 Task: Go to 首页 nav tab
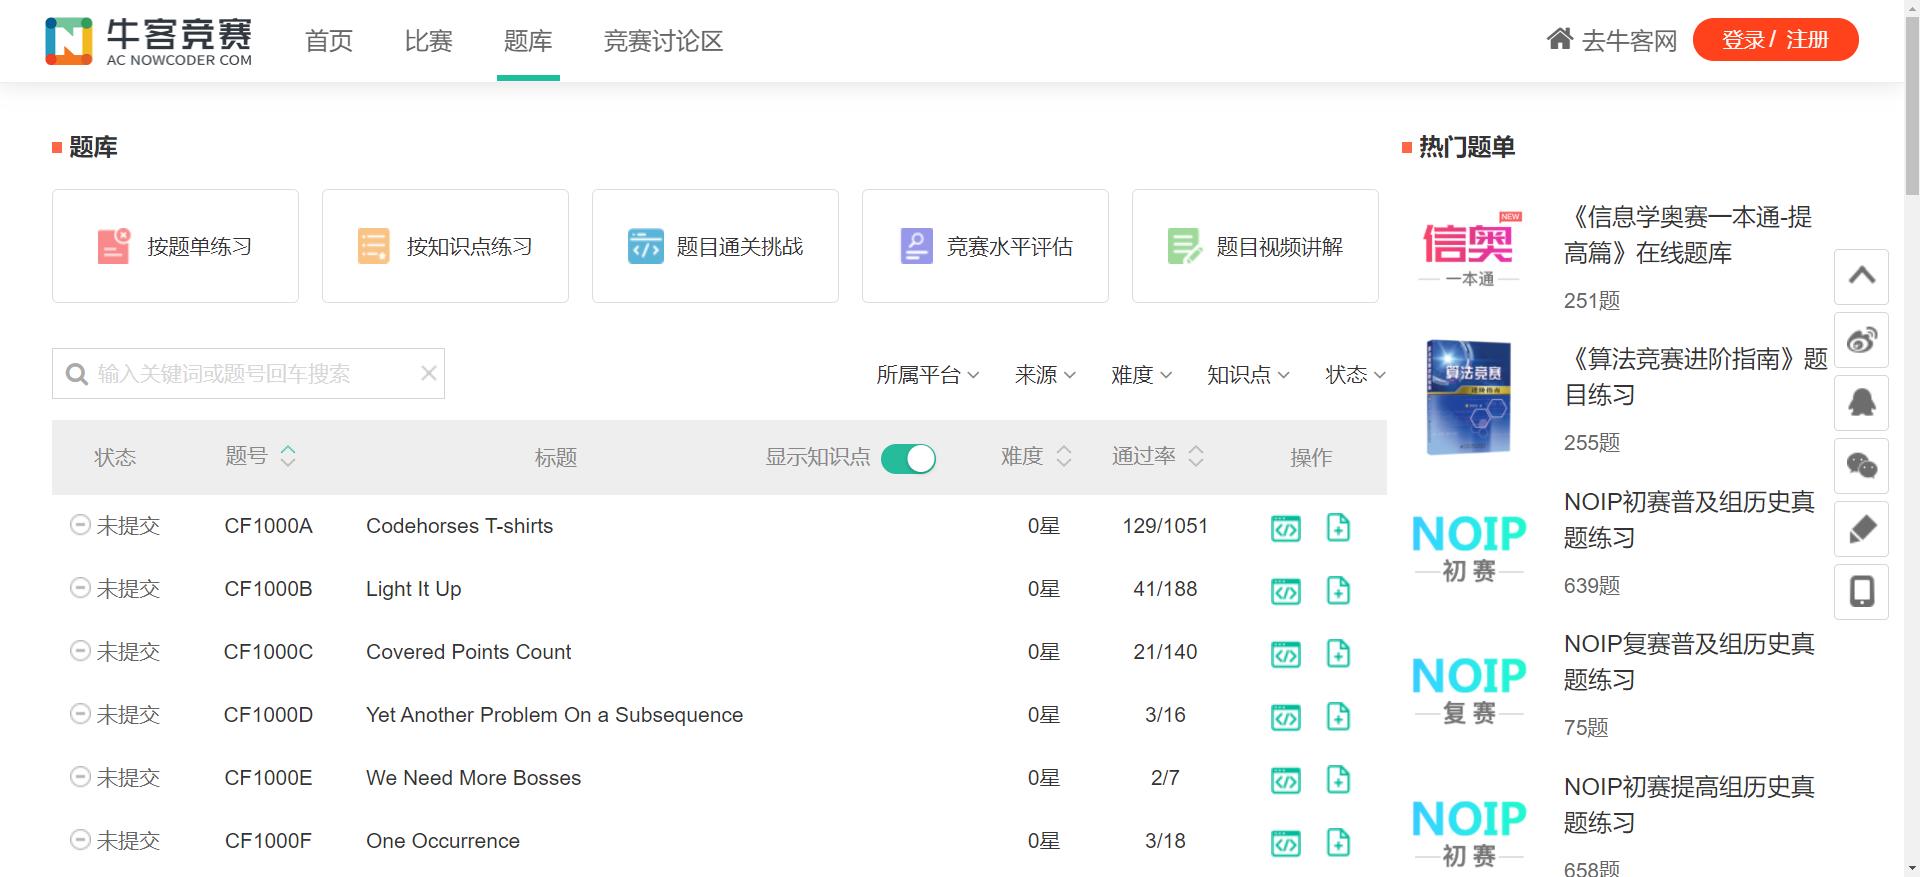coord(329,41)
